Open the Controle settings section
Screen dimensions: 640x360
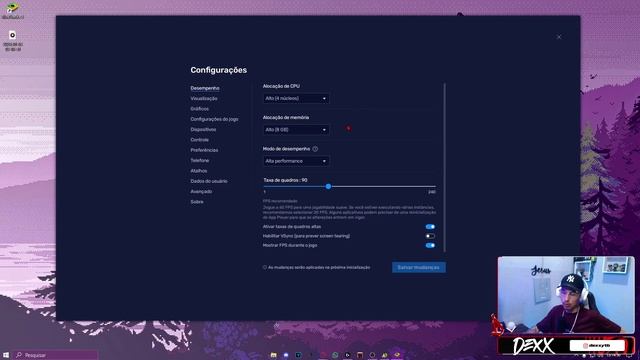[x=200, y=140]
